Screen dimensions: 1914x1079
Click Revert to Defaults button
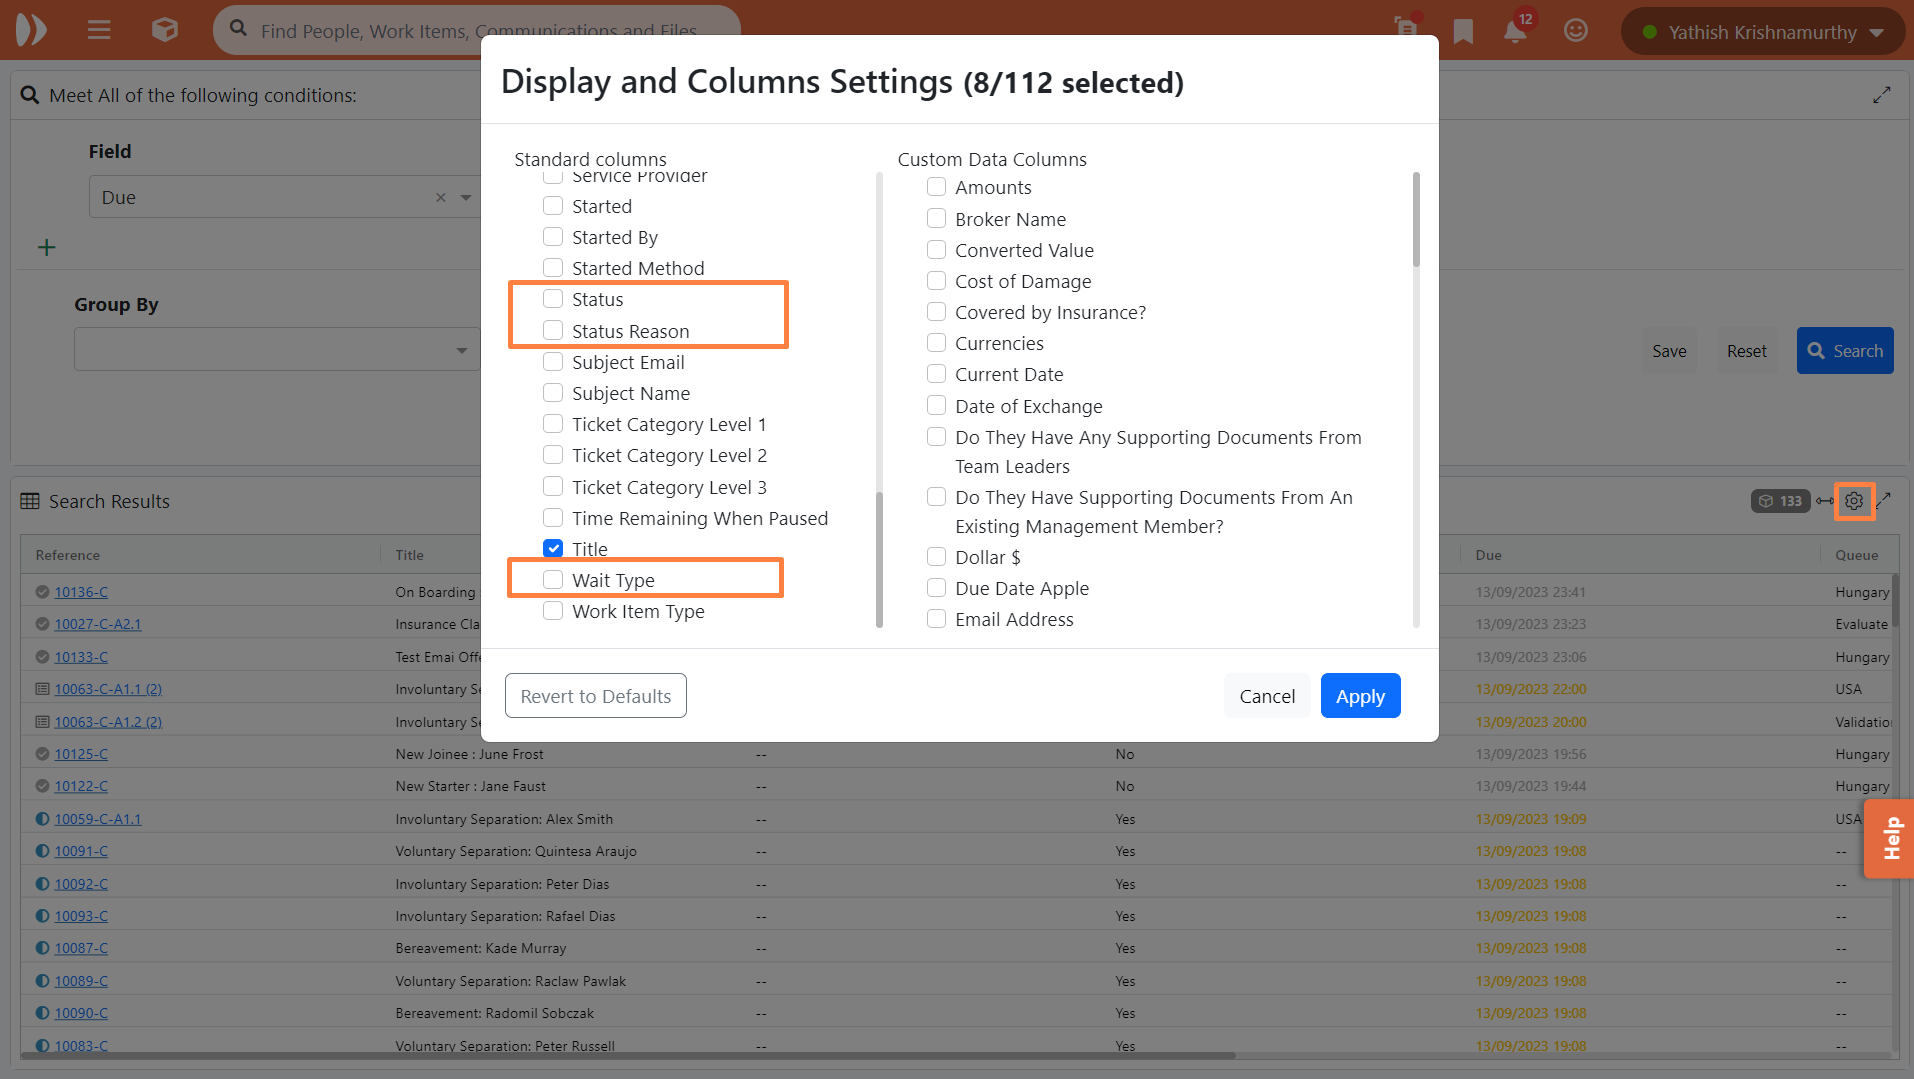(596, 696)
